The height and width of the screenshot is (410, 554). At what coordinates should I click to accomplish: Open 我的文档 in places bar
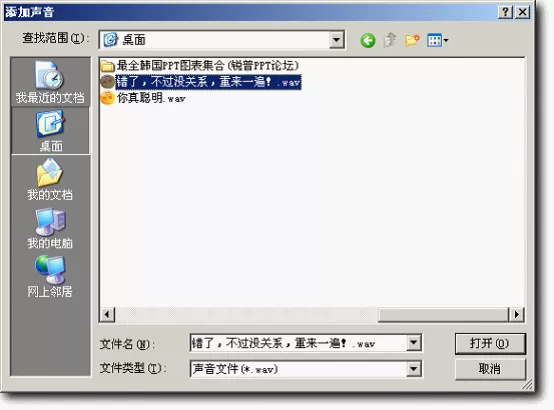coord(50,180)
